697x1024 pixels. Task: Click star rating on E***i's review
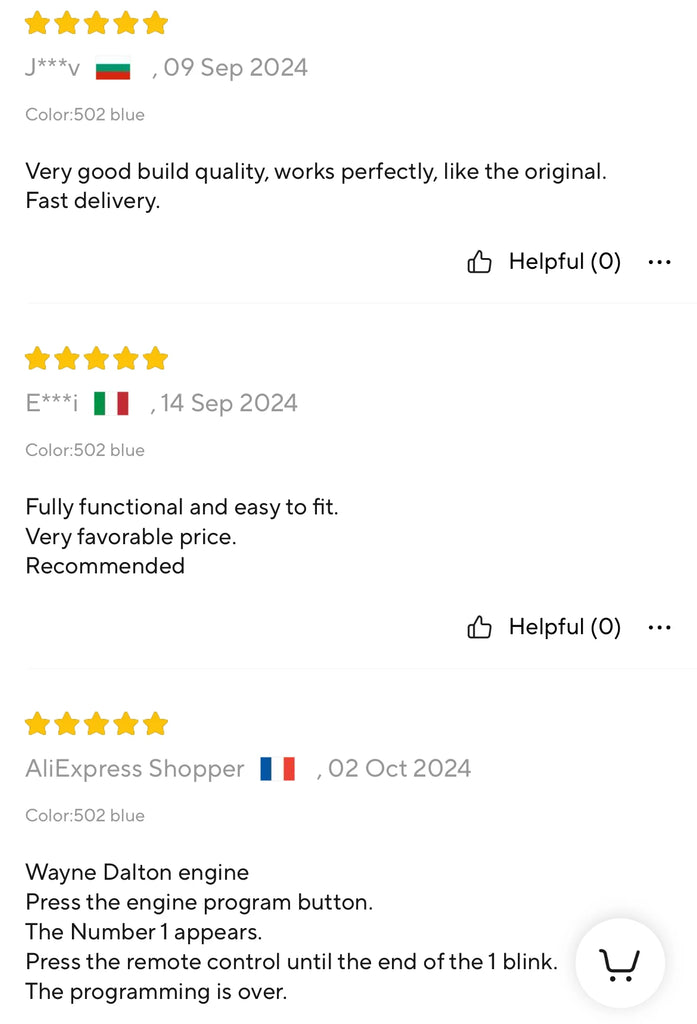tap(96, 358)
